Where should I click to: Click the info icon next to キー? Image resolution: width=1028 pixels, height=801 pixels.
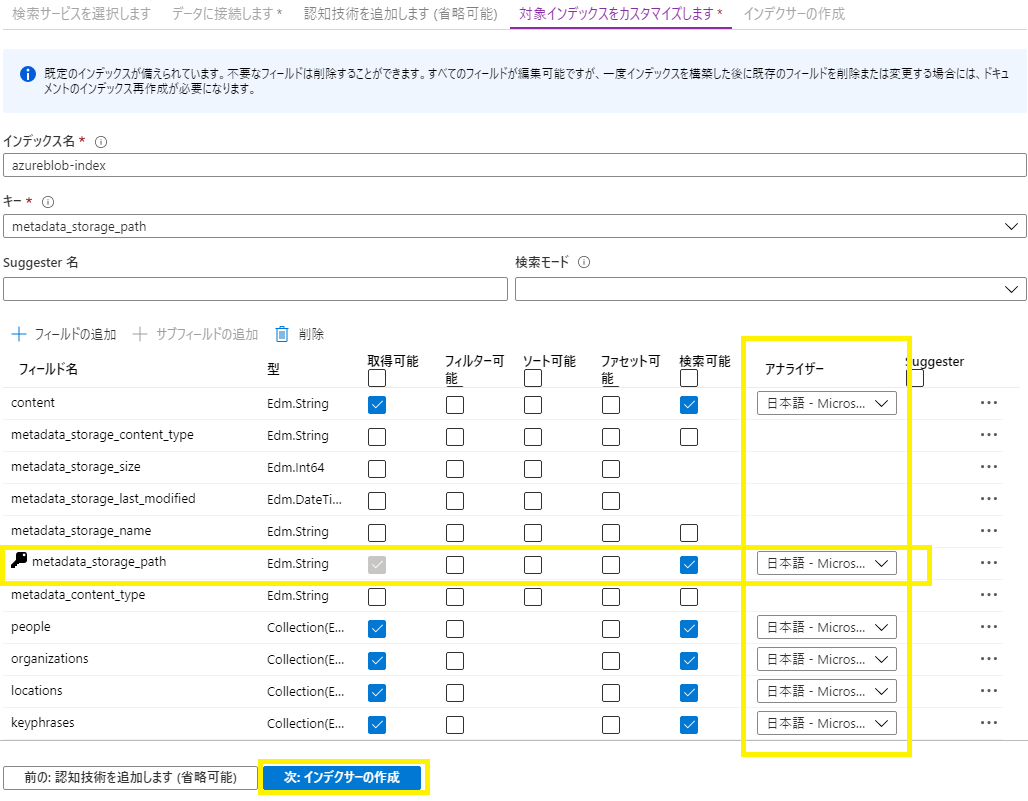click(48, 202)
